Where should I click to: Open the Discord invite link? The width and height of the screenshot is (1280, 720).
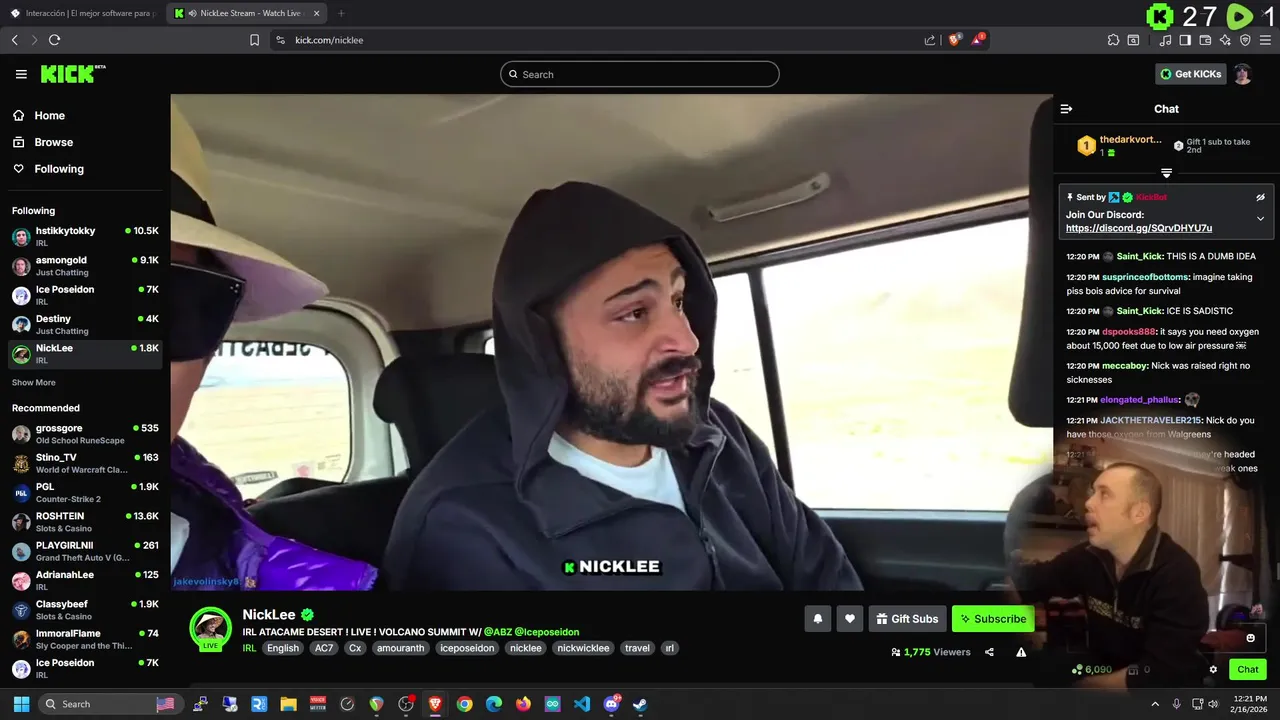pyautogui.click(x=1139, y=228)
